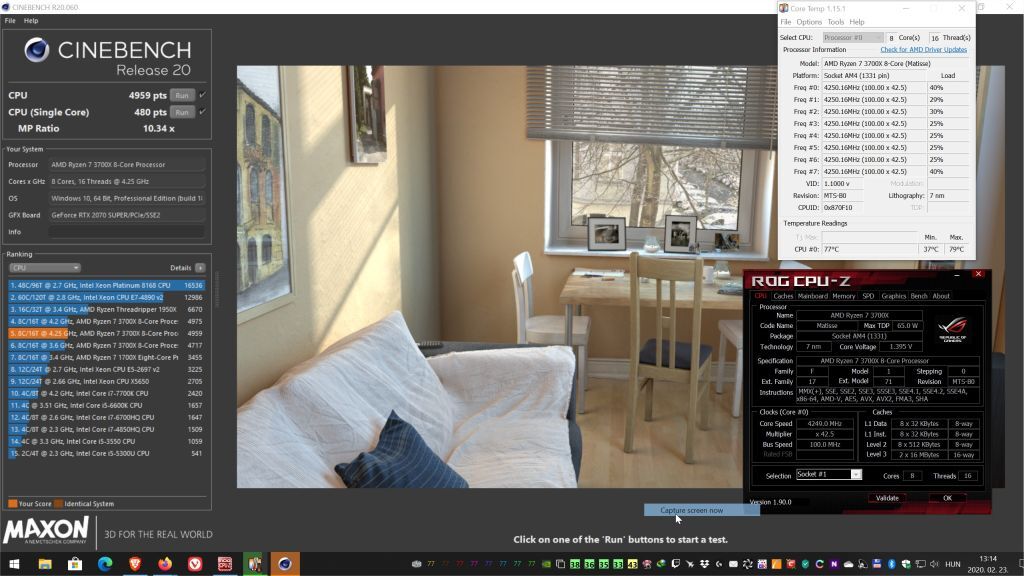This screenshot has width=1024, height=576.
Task: Switch HUN keyboard language indicator
Action: click(953, 564)
